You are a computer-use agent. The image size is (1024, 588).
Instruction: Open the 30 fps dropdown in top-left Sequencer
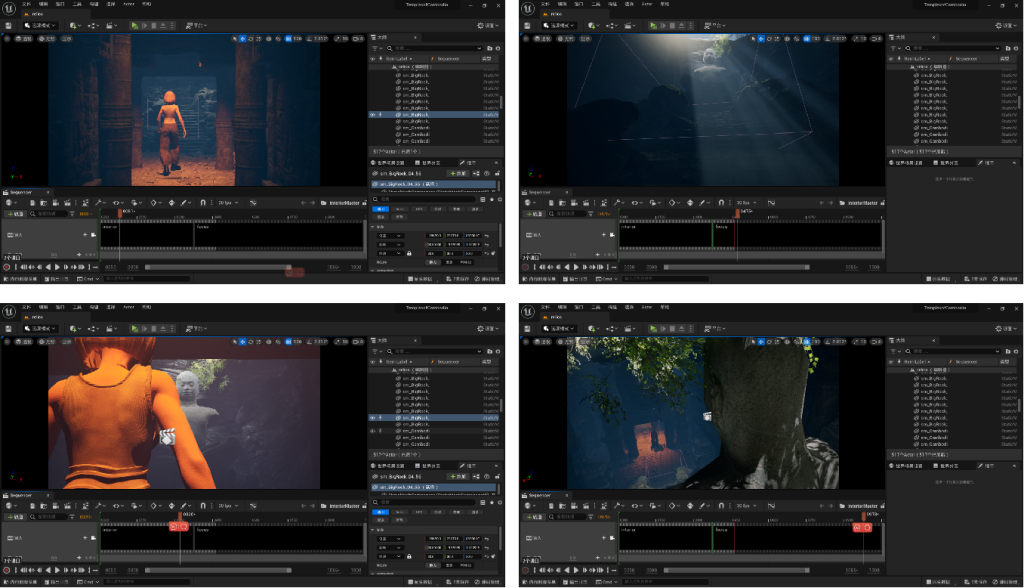tap(227, 202)
